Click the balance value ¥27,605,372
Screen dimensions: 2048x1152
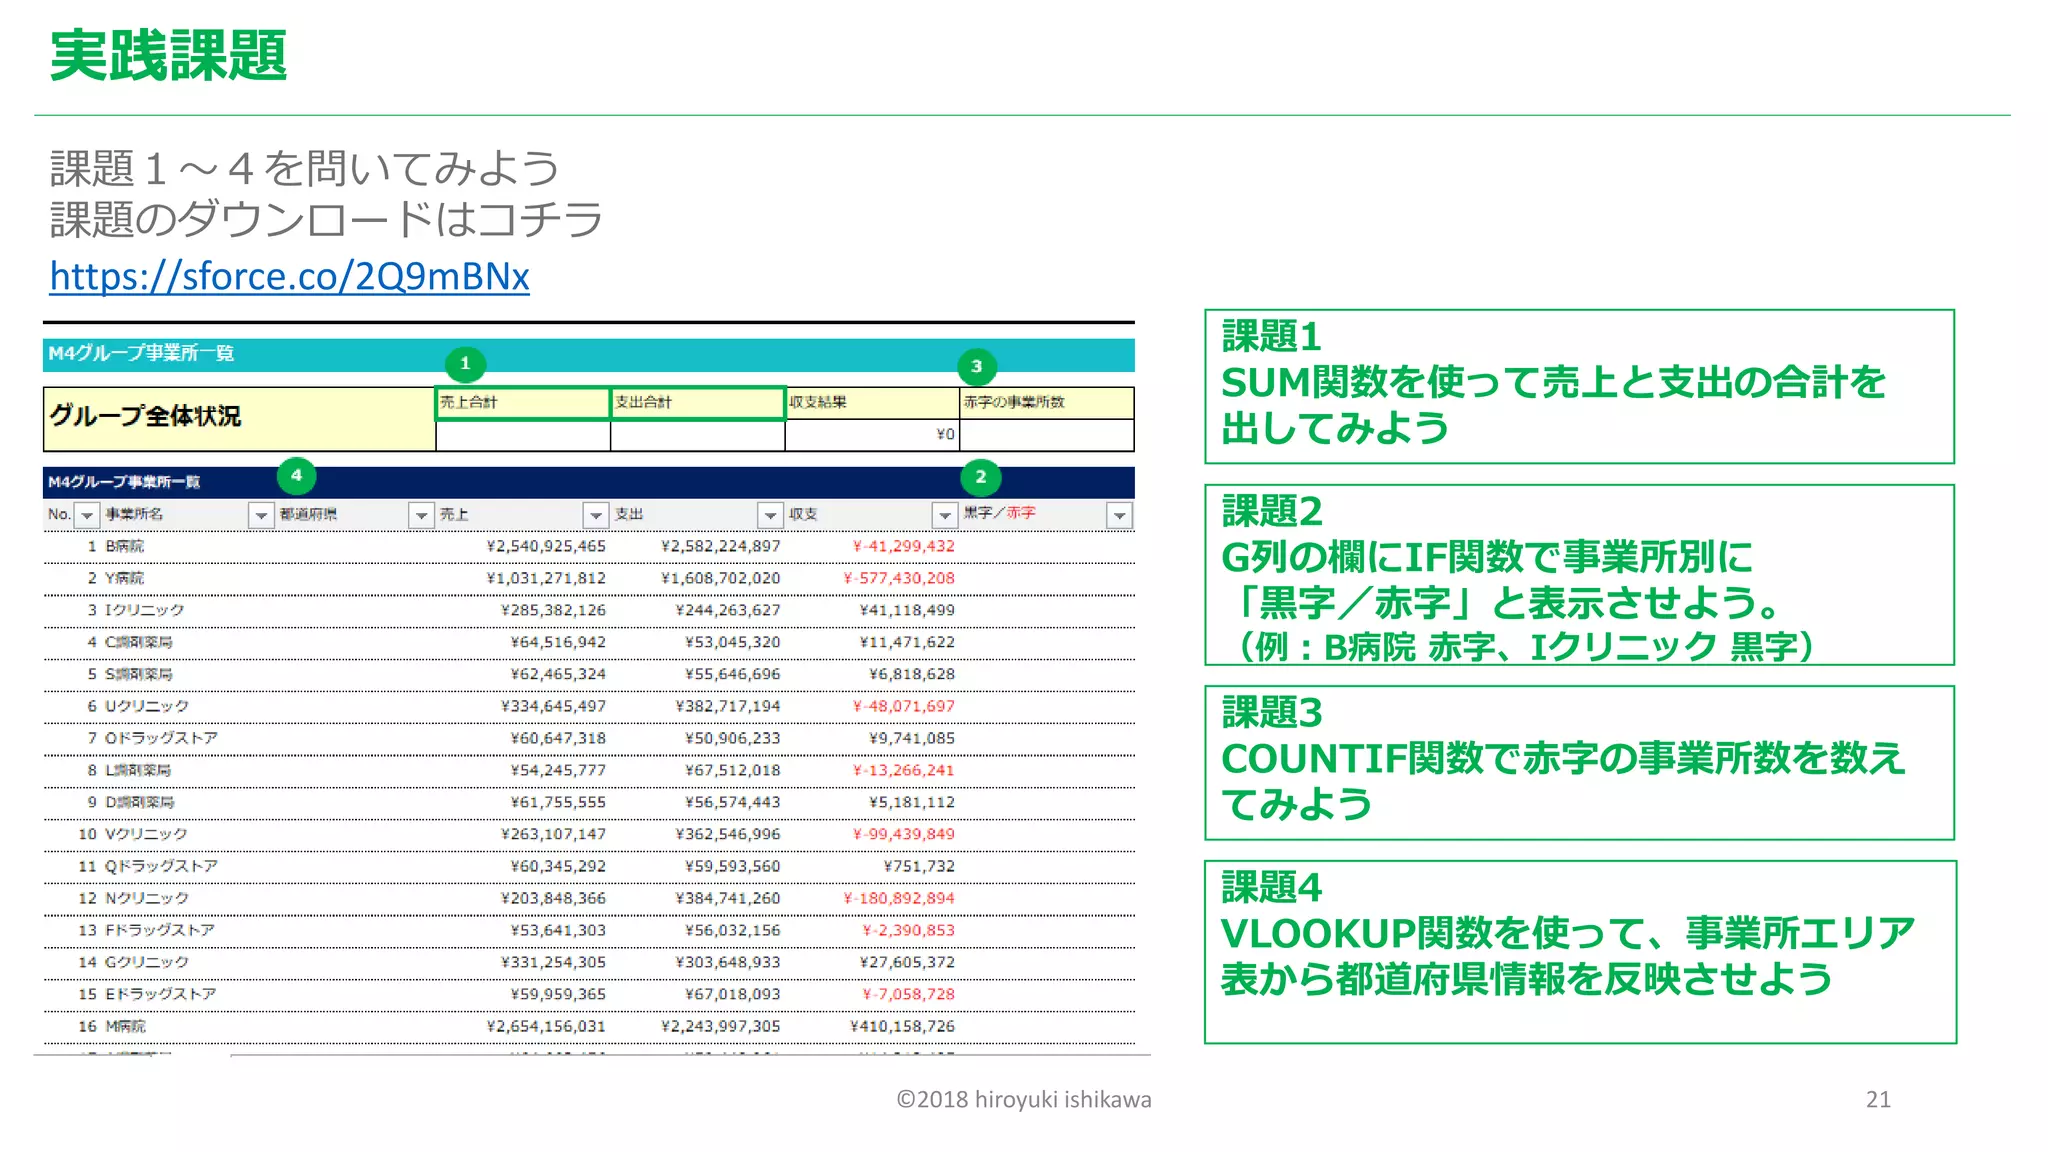pos(907,962)
